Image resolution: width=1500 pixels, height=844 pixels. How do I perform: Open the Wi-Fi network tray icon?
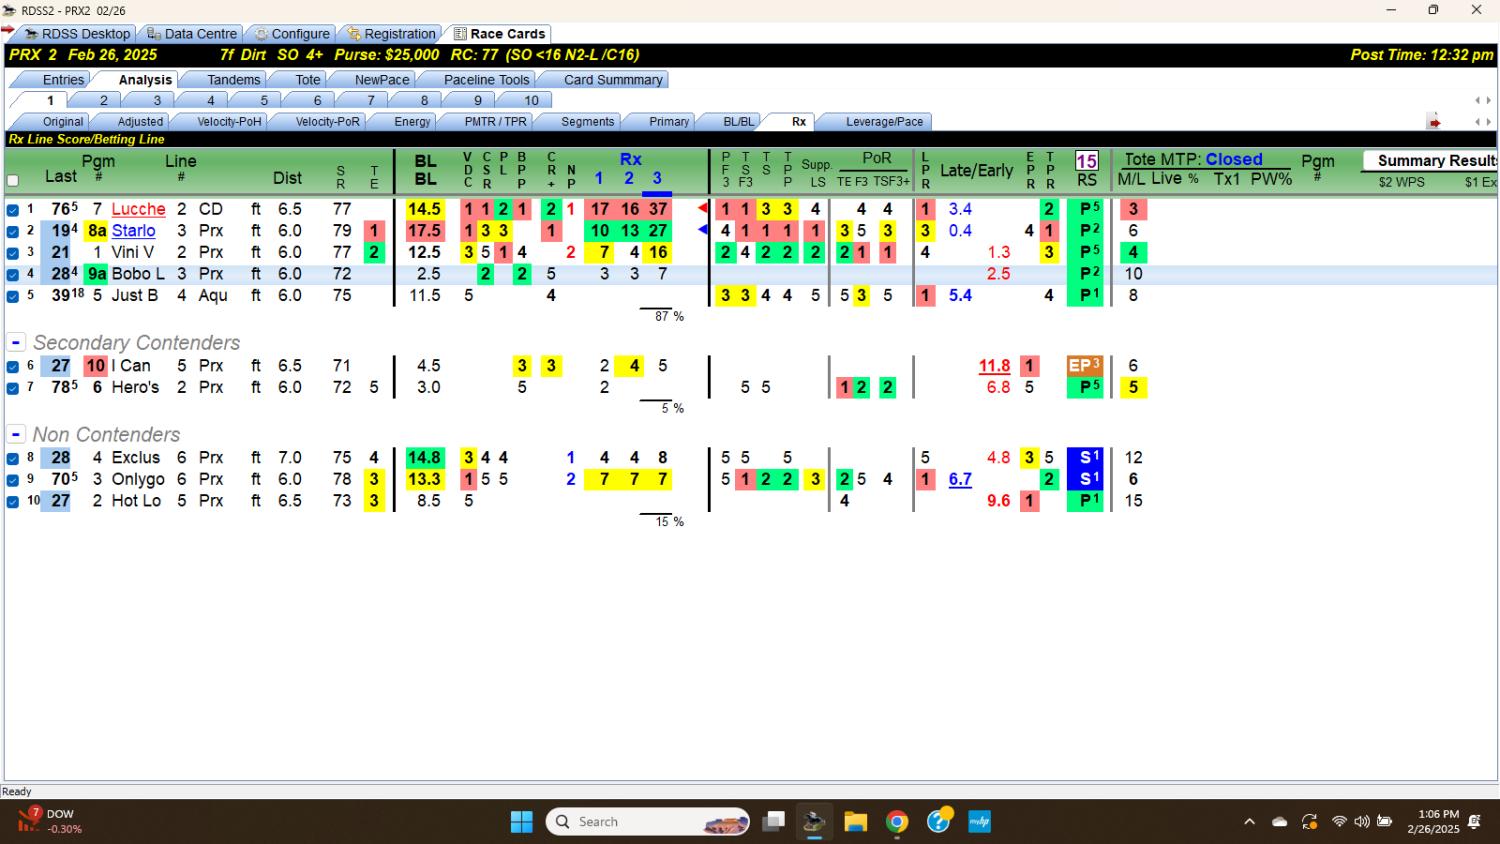[x=1339, y=822]
